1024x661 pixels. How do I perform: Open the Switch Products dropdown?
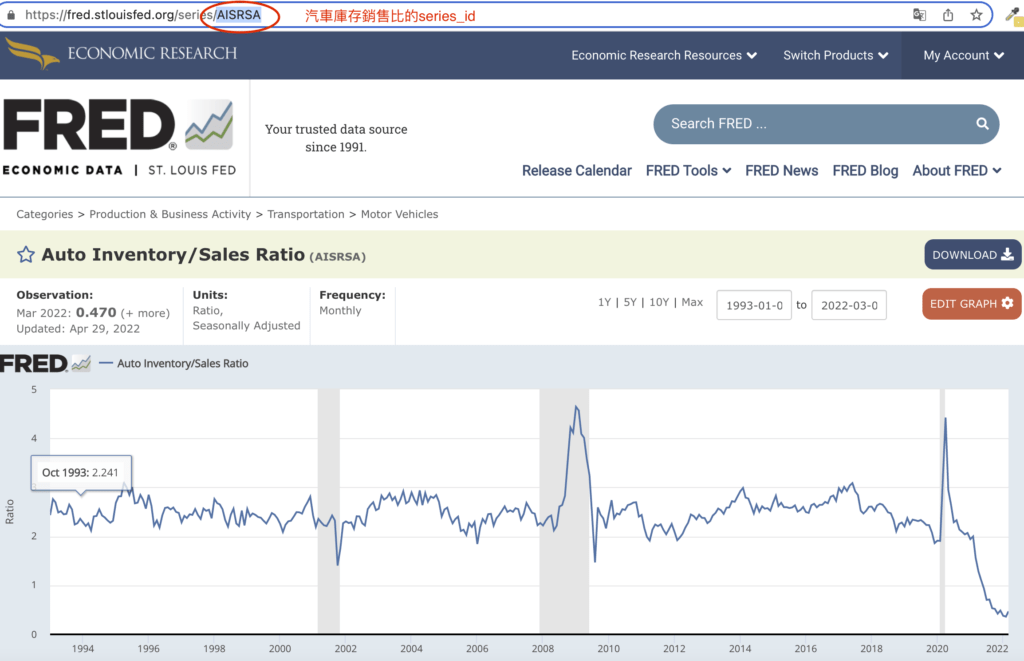tap(835, 55)
